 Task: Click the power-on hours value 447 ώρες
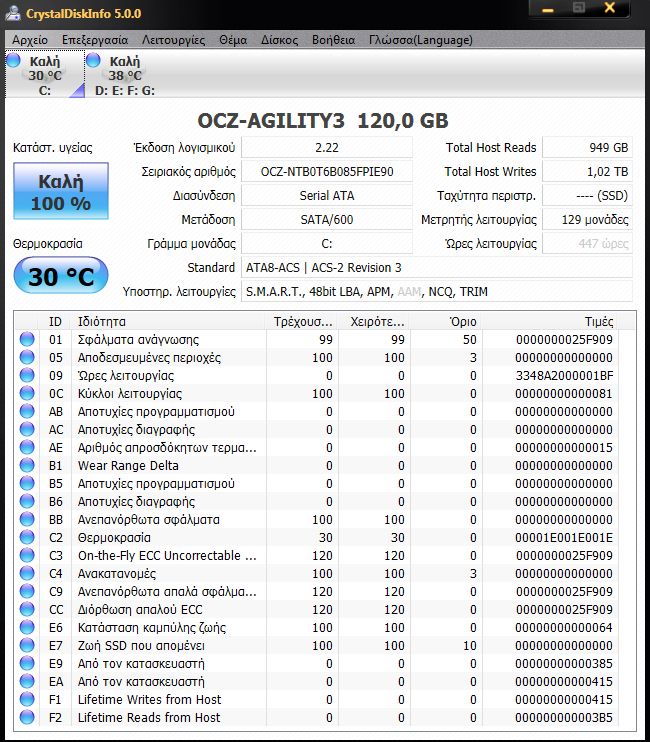[587, 244]
